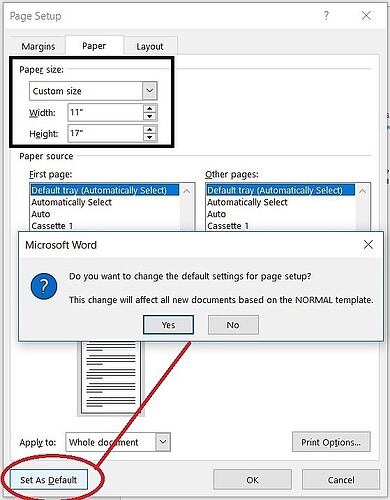Increase paper width with up arrow
390x500 pixels.
(x=150, y=109)
